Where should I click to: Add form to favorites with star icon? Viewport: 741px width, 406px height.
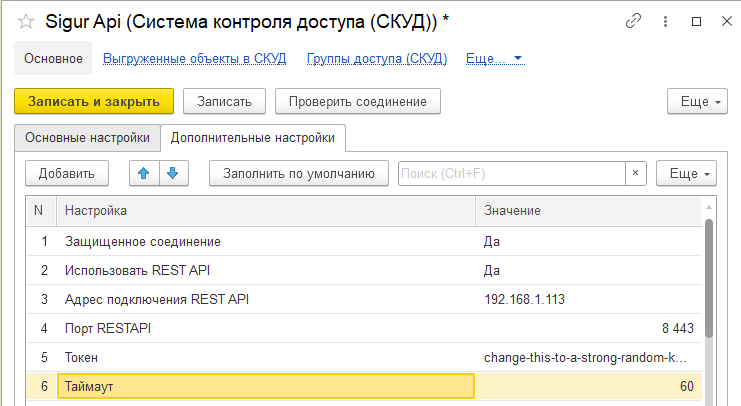pos(24,21)
